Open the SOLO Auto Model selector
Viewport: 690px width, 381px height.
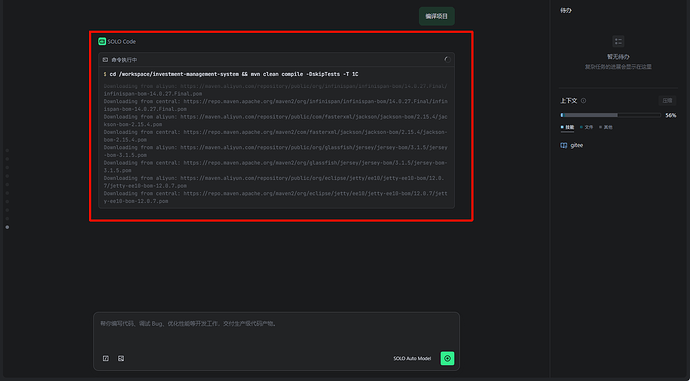click(x=412, y=359)
